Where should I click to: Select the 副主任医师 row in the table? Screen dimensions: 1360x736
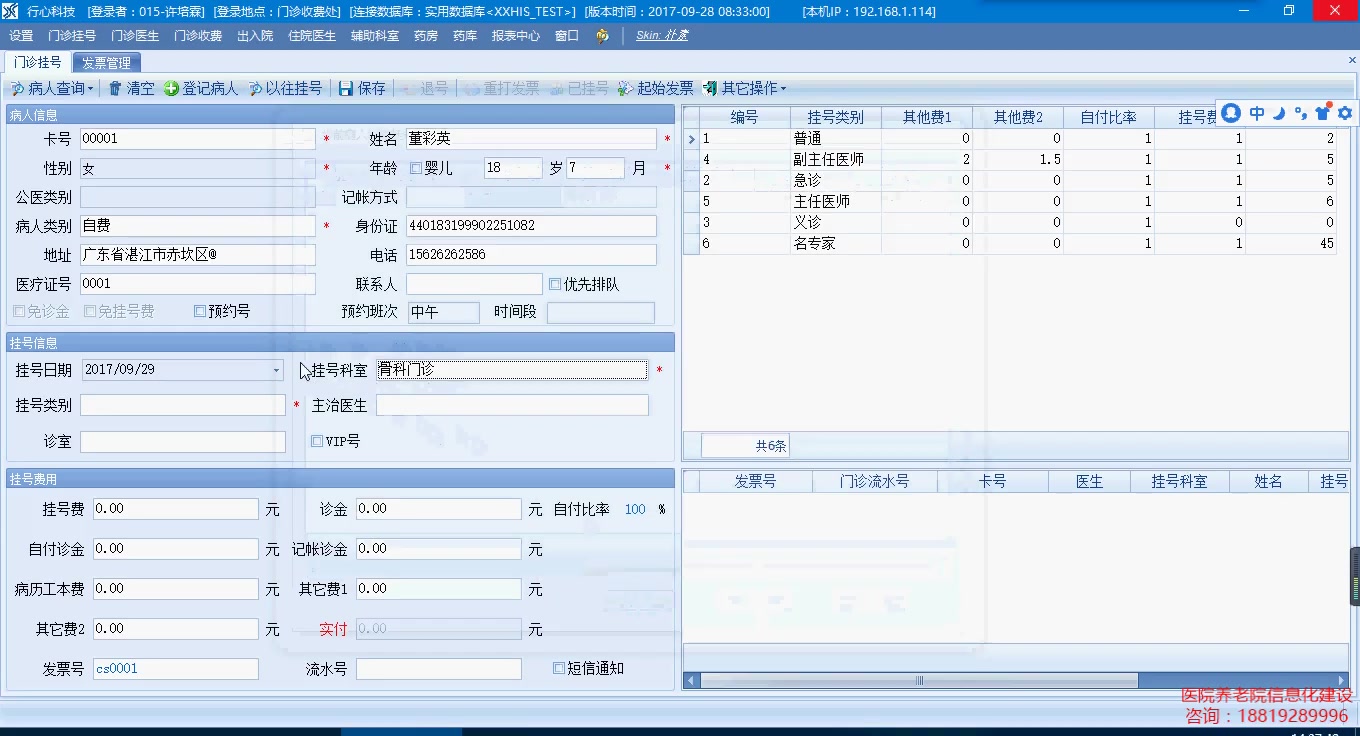(1010, 159)
